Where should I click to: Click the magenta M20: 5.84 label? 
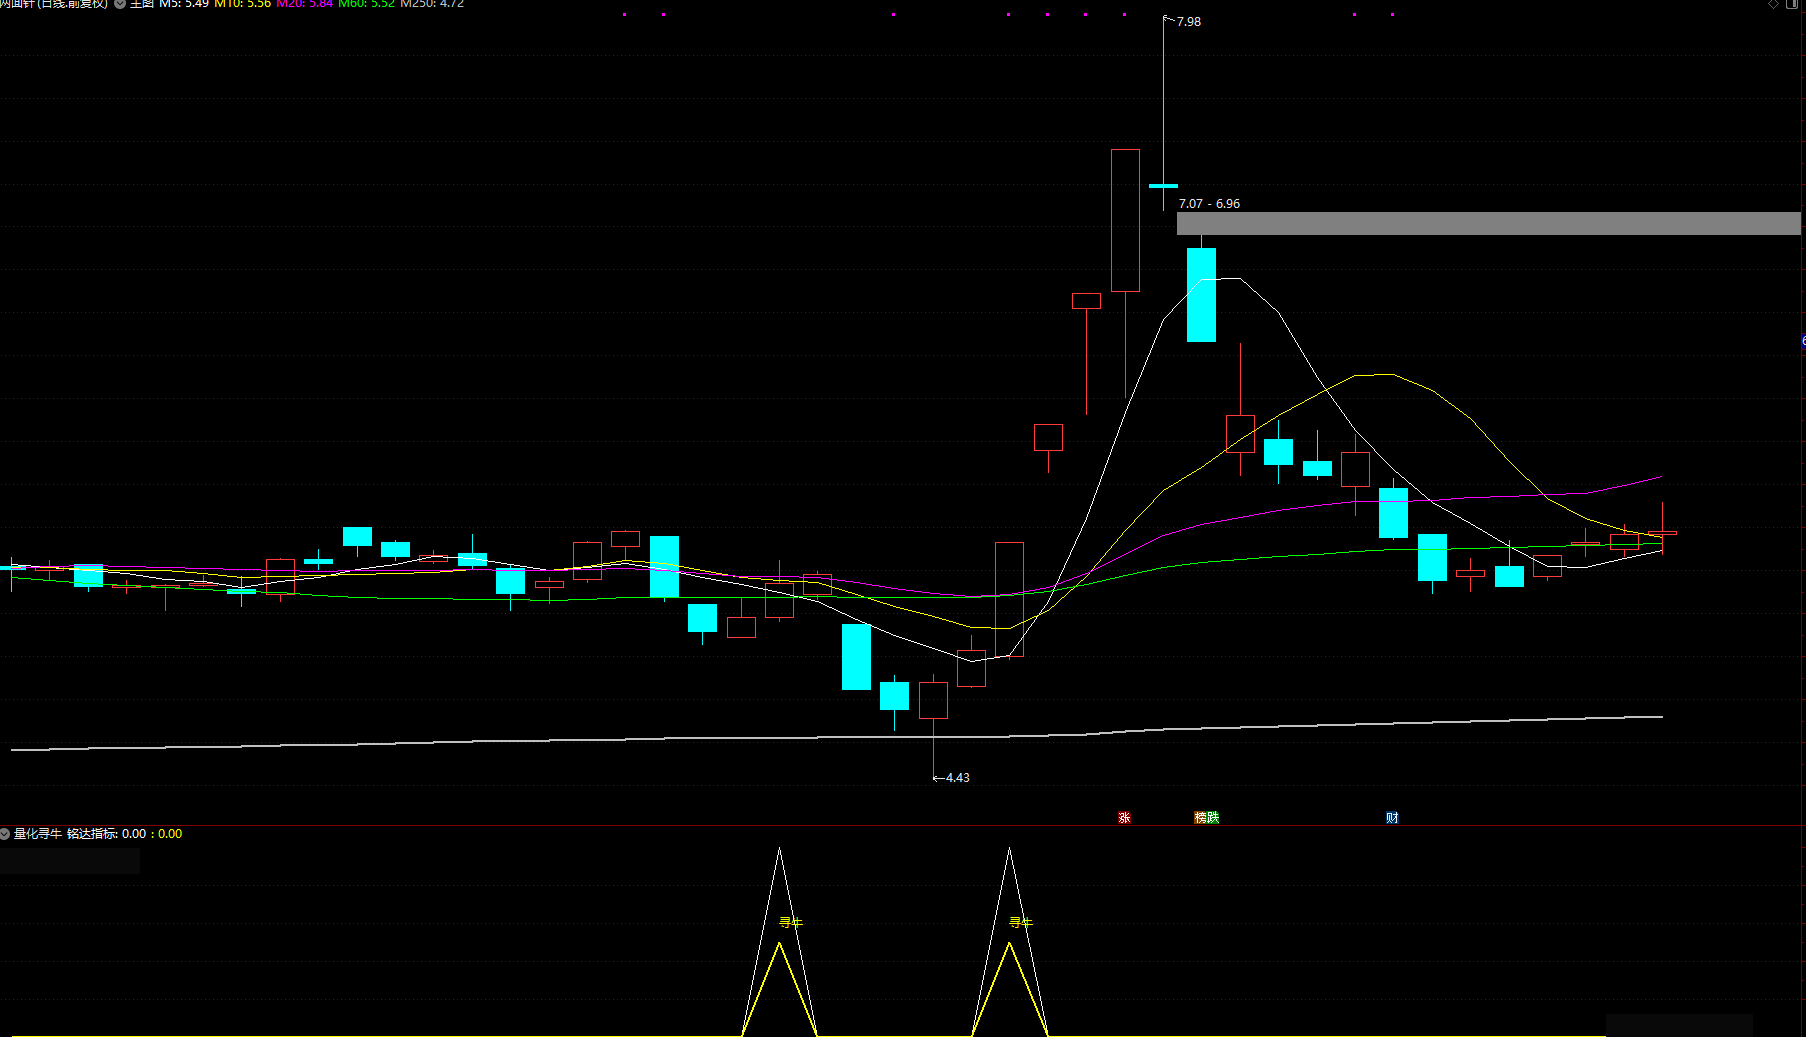coord(305,4)
